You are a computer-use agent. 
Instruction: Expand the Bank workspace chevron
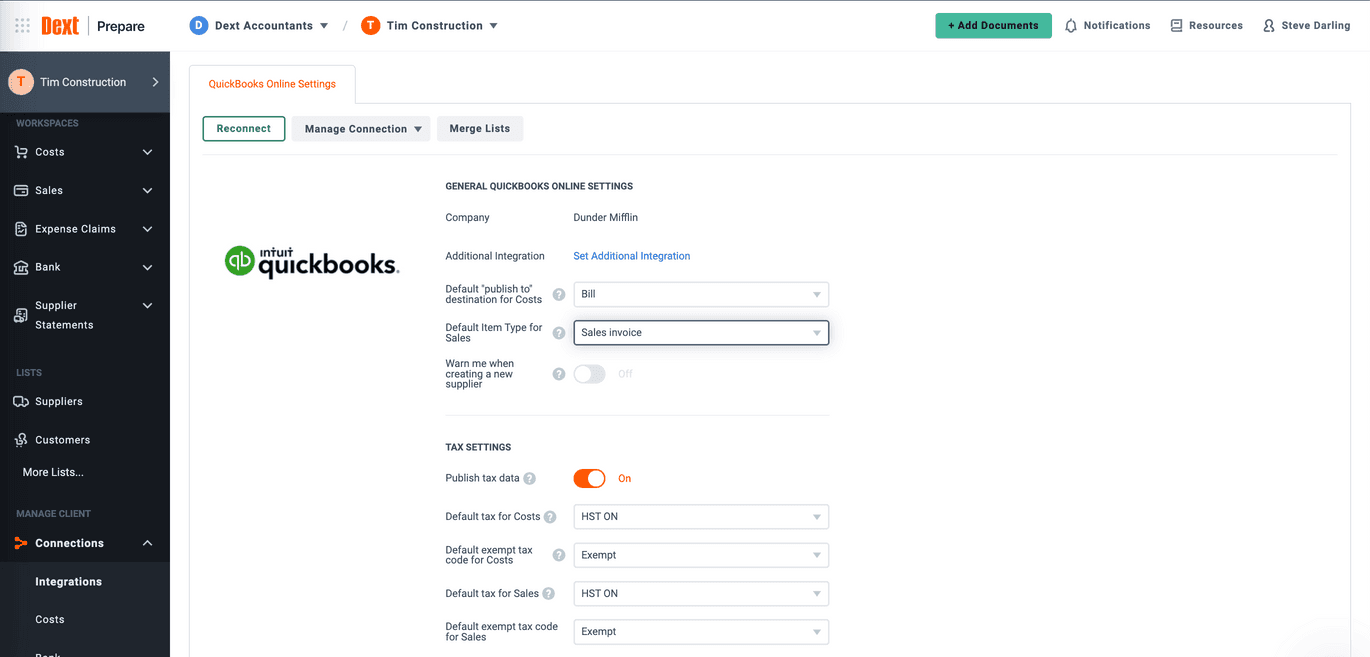click(x=148, y=267)
